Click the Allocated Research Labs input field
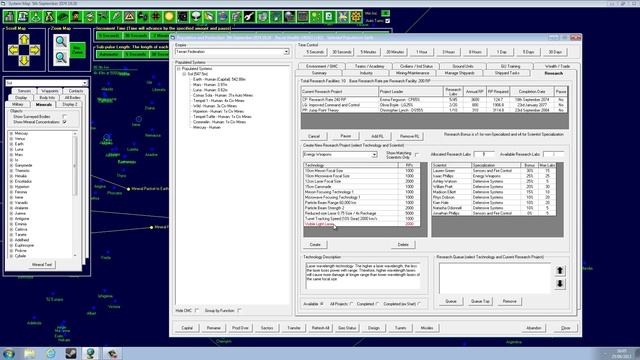Screen dimensions: 640x360 point(484,154)
